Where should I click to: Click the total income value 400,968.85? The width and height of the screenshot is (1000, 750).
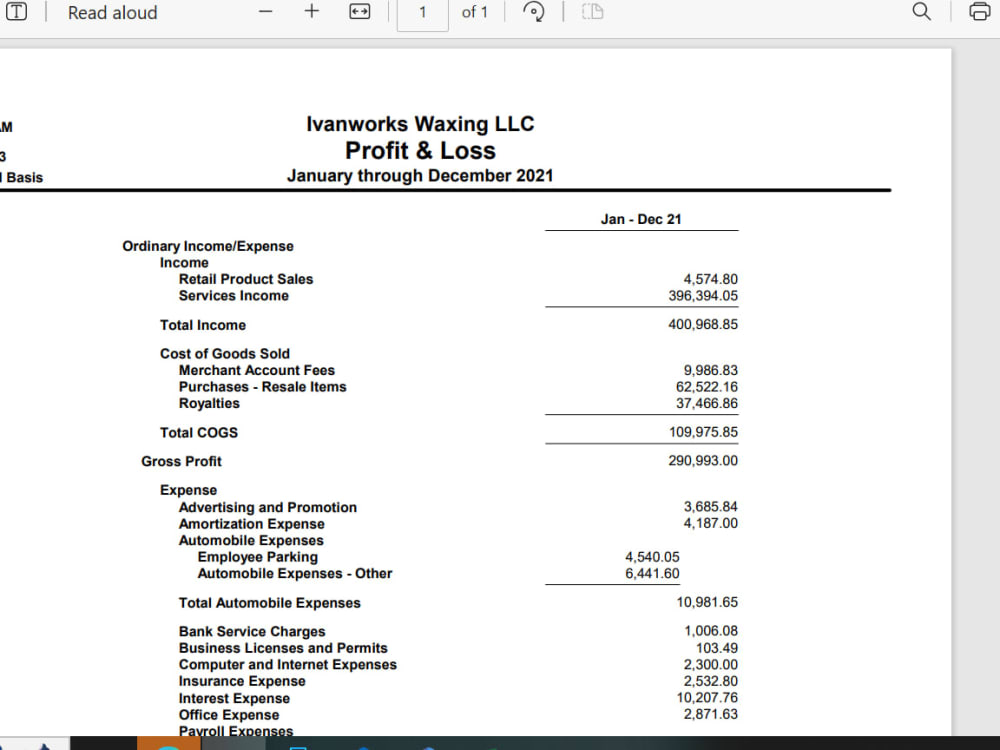(703, 325)
